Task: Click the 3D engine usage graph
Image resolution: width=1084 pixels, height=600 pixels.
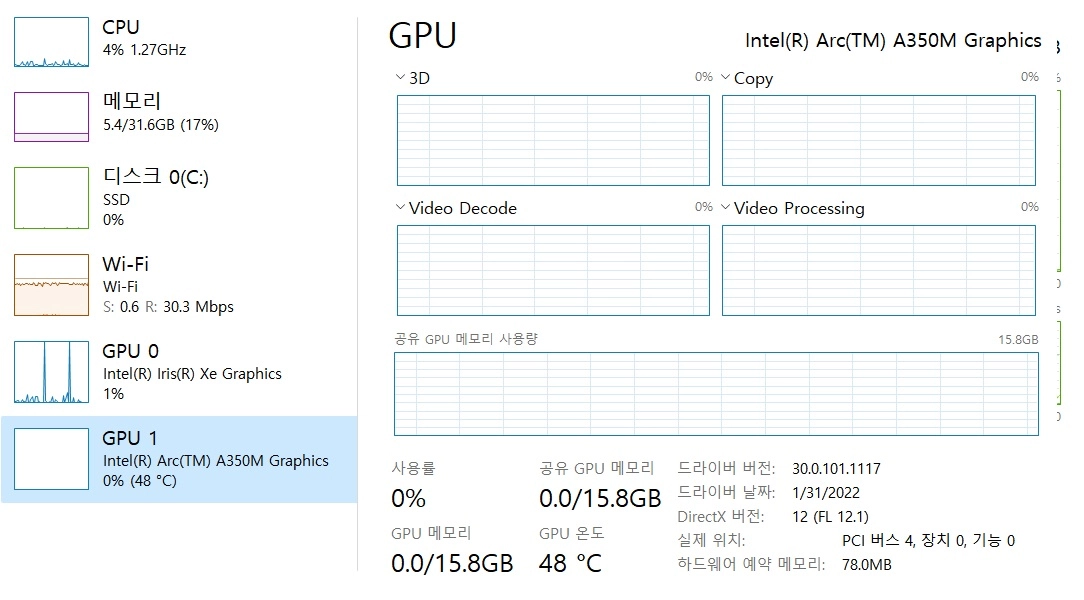Action: (x=553, y=140)
